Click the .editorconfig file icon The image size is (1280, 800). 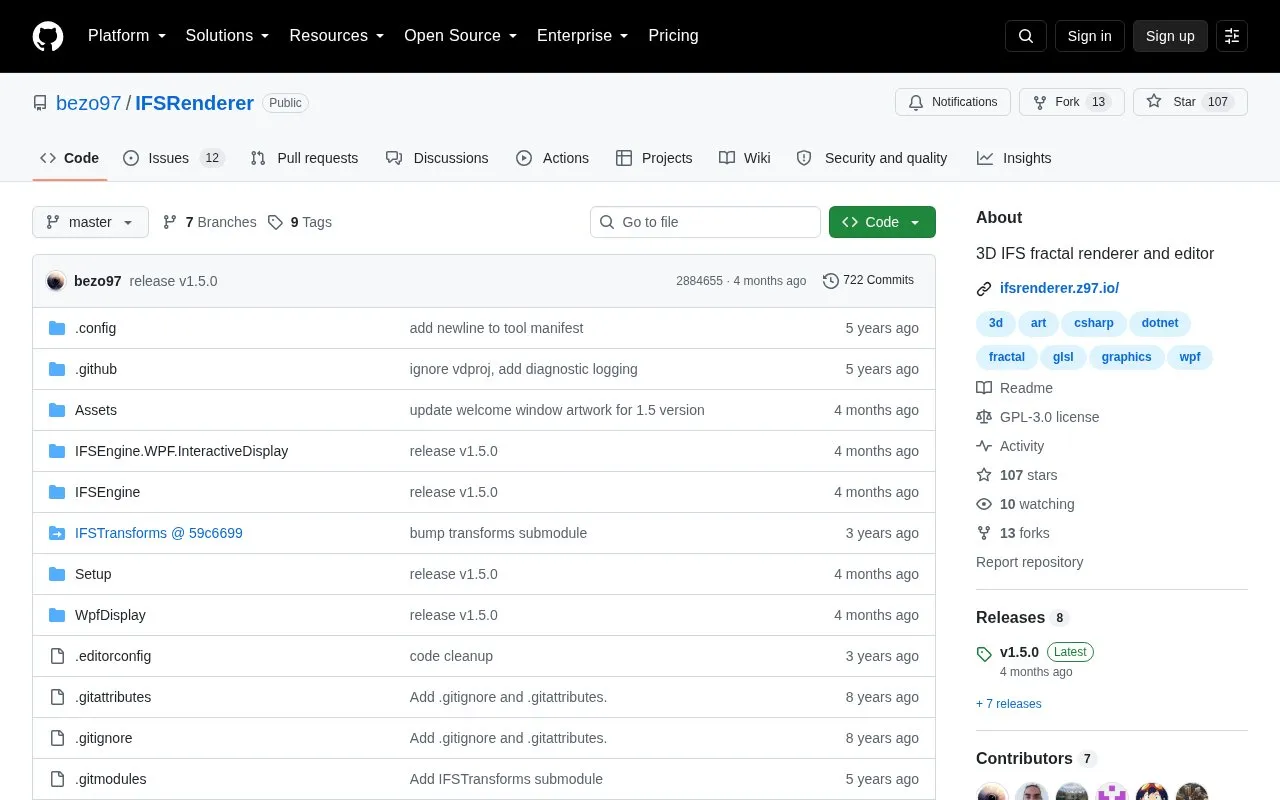(57, 656)
